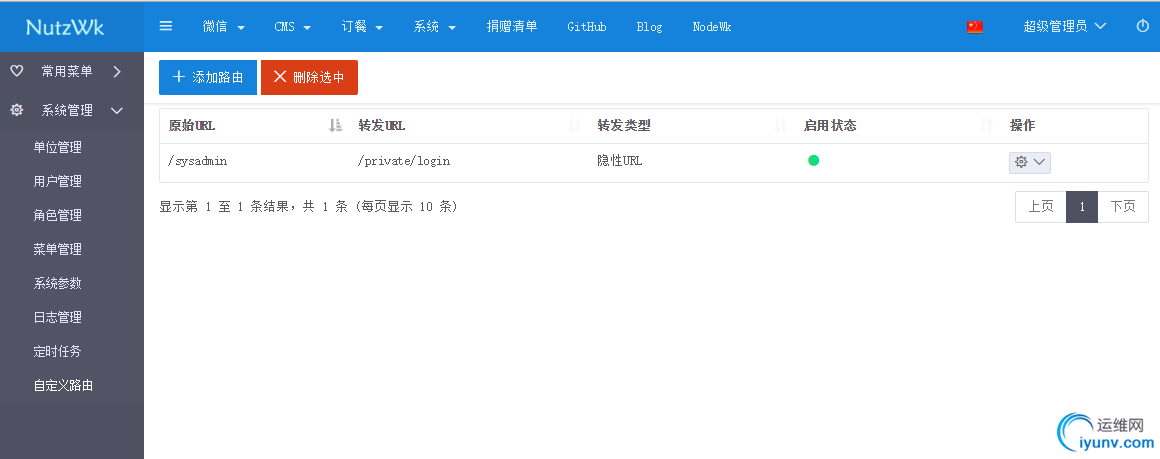Image resolution: width=1160 pixels, height=459 pixels.
Task: Click the heart icon beside 常用菜单
Action: 17,71
